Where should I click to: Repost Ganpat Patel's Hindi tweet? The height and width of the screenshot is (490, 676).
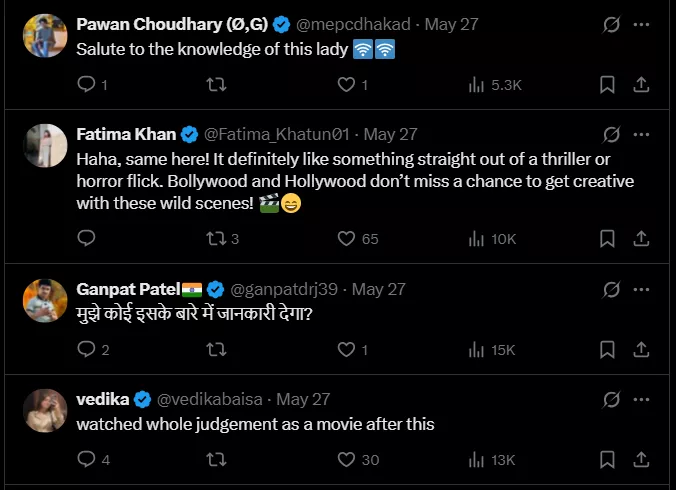point(214,350)
